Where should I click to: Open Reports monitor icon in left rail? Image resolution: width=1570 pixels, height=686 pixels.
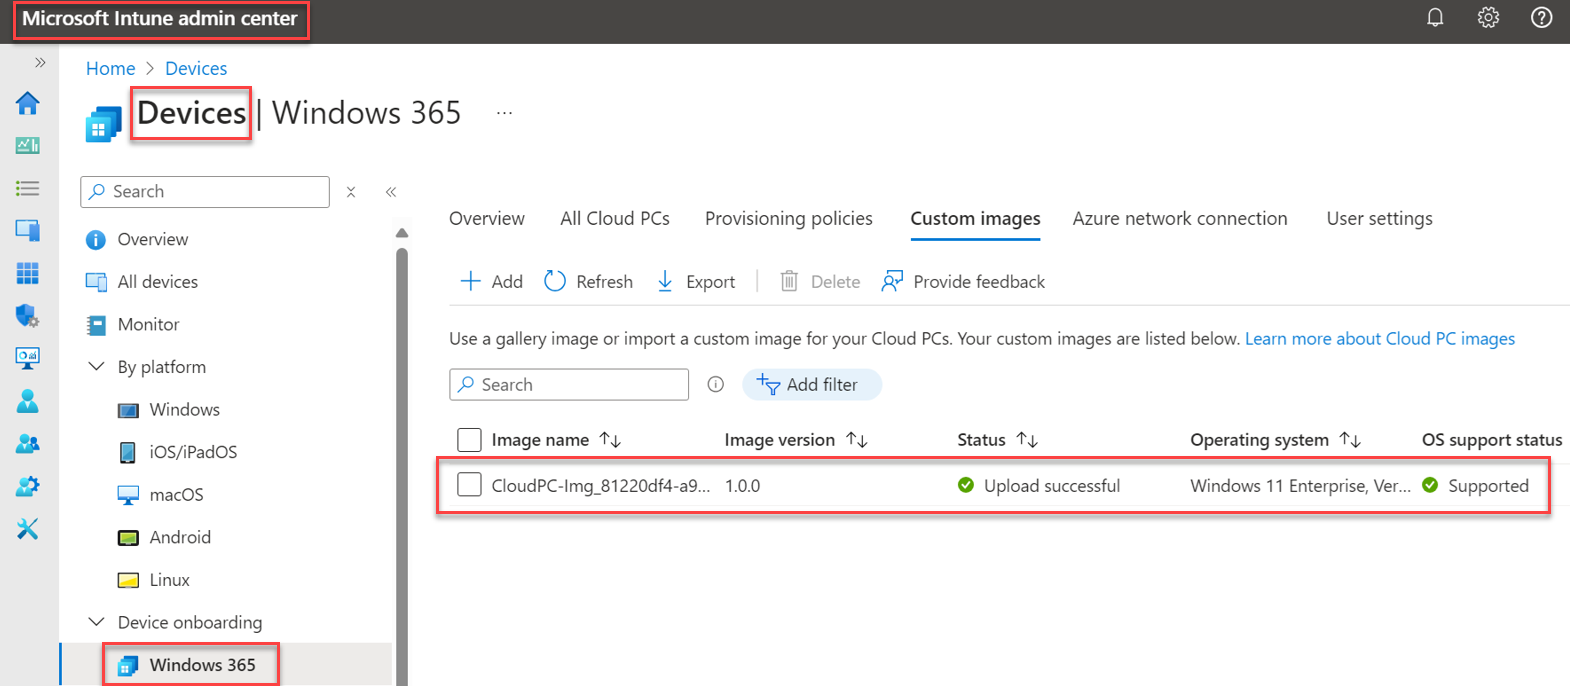click(28, 358)
